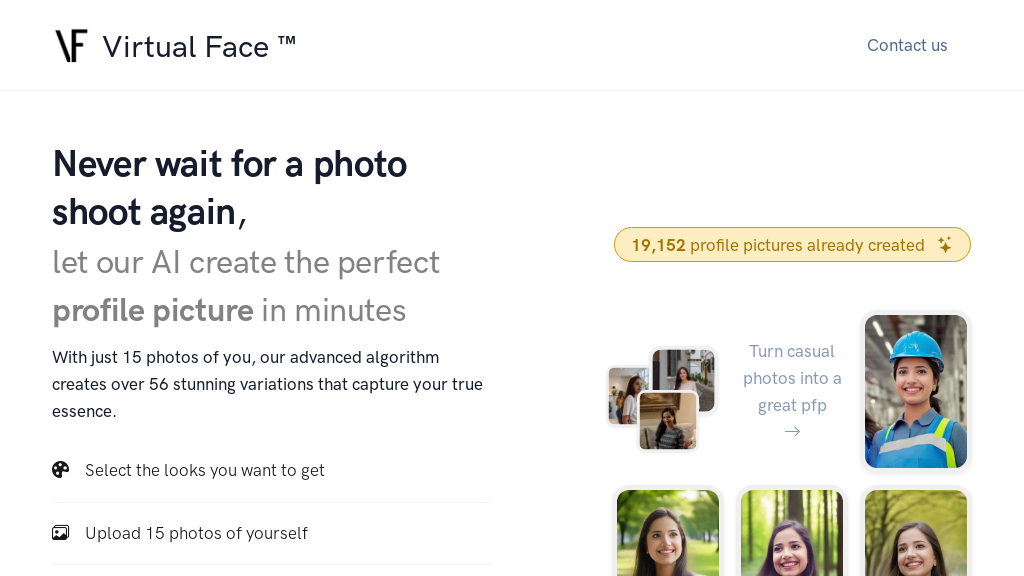Click the photo upload icon near 'Upload 15 photos'
1024x576 pixels.
pos(61,532)
